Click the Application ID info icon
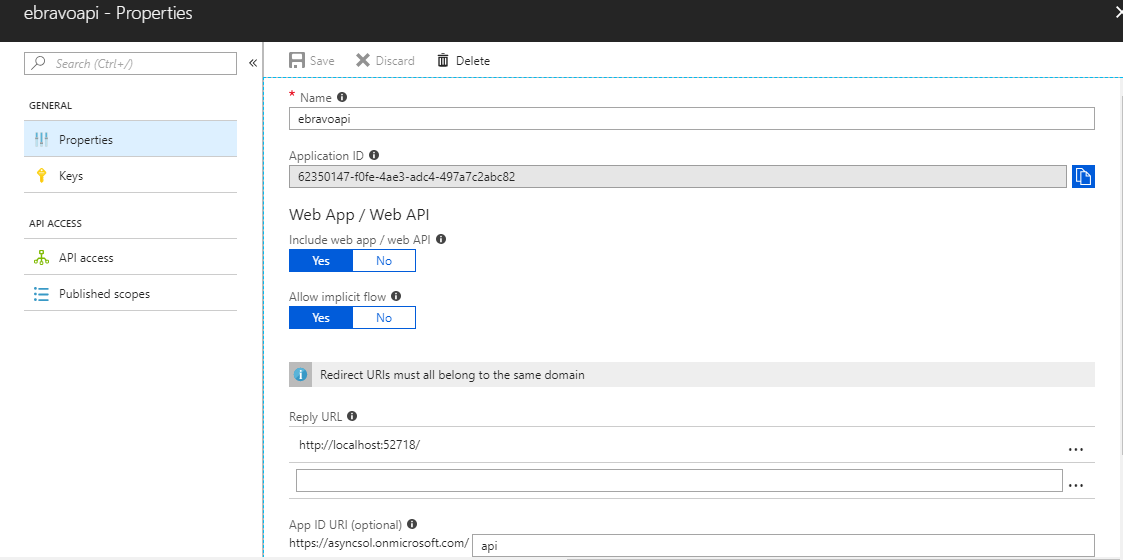The height and width of the screenshot is (560, 1123). coord(374,156)
